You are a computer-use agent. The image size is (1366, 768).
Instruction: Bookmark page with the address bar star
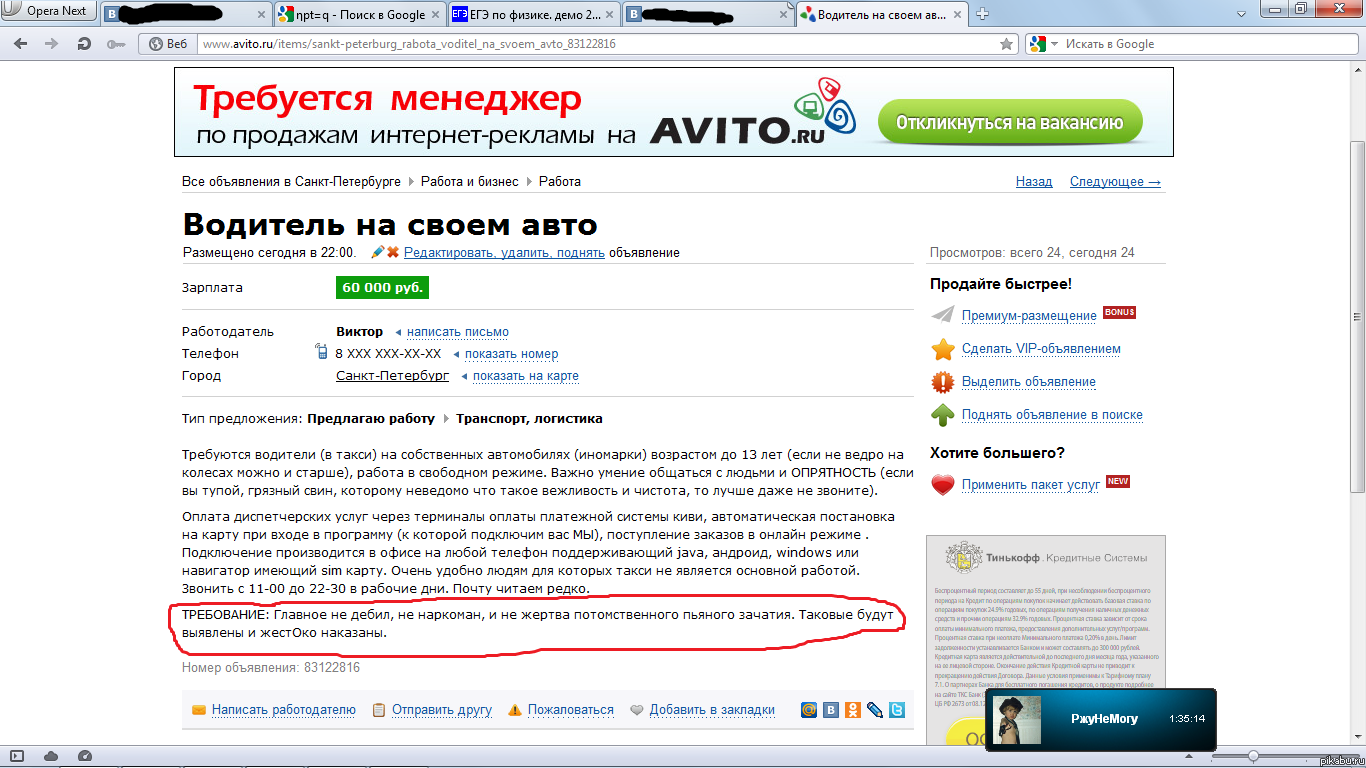[x=1007, y=44]
